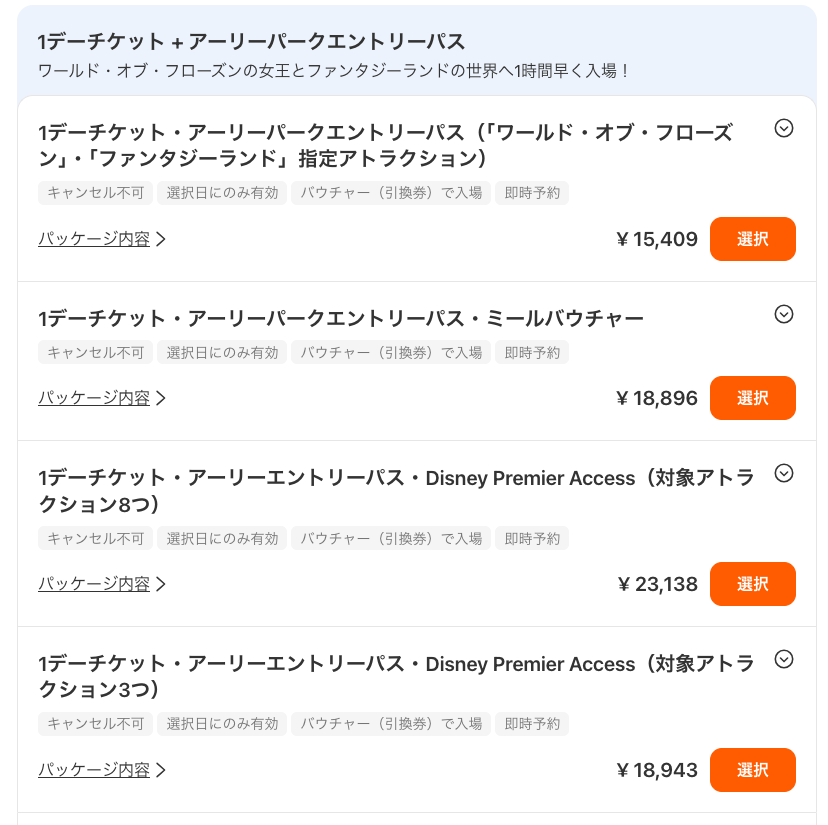Image resolution: width=828 pixels, height=825 pixels.
Task: Click the 即時予約 tag on the meal voucher ticket
Action: 532,352
